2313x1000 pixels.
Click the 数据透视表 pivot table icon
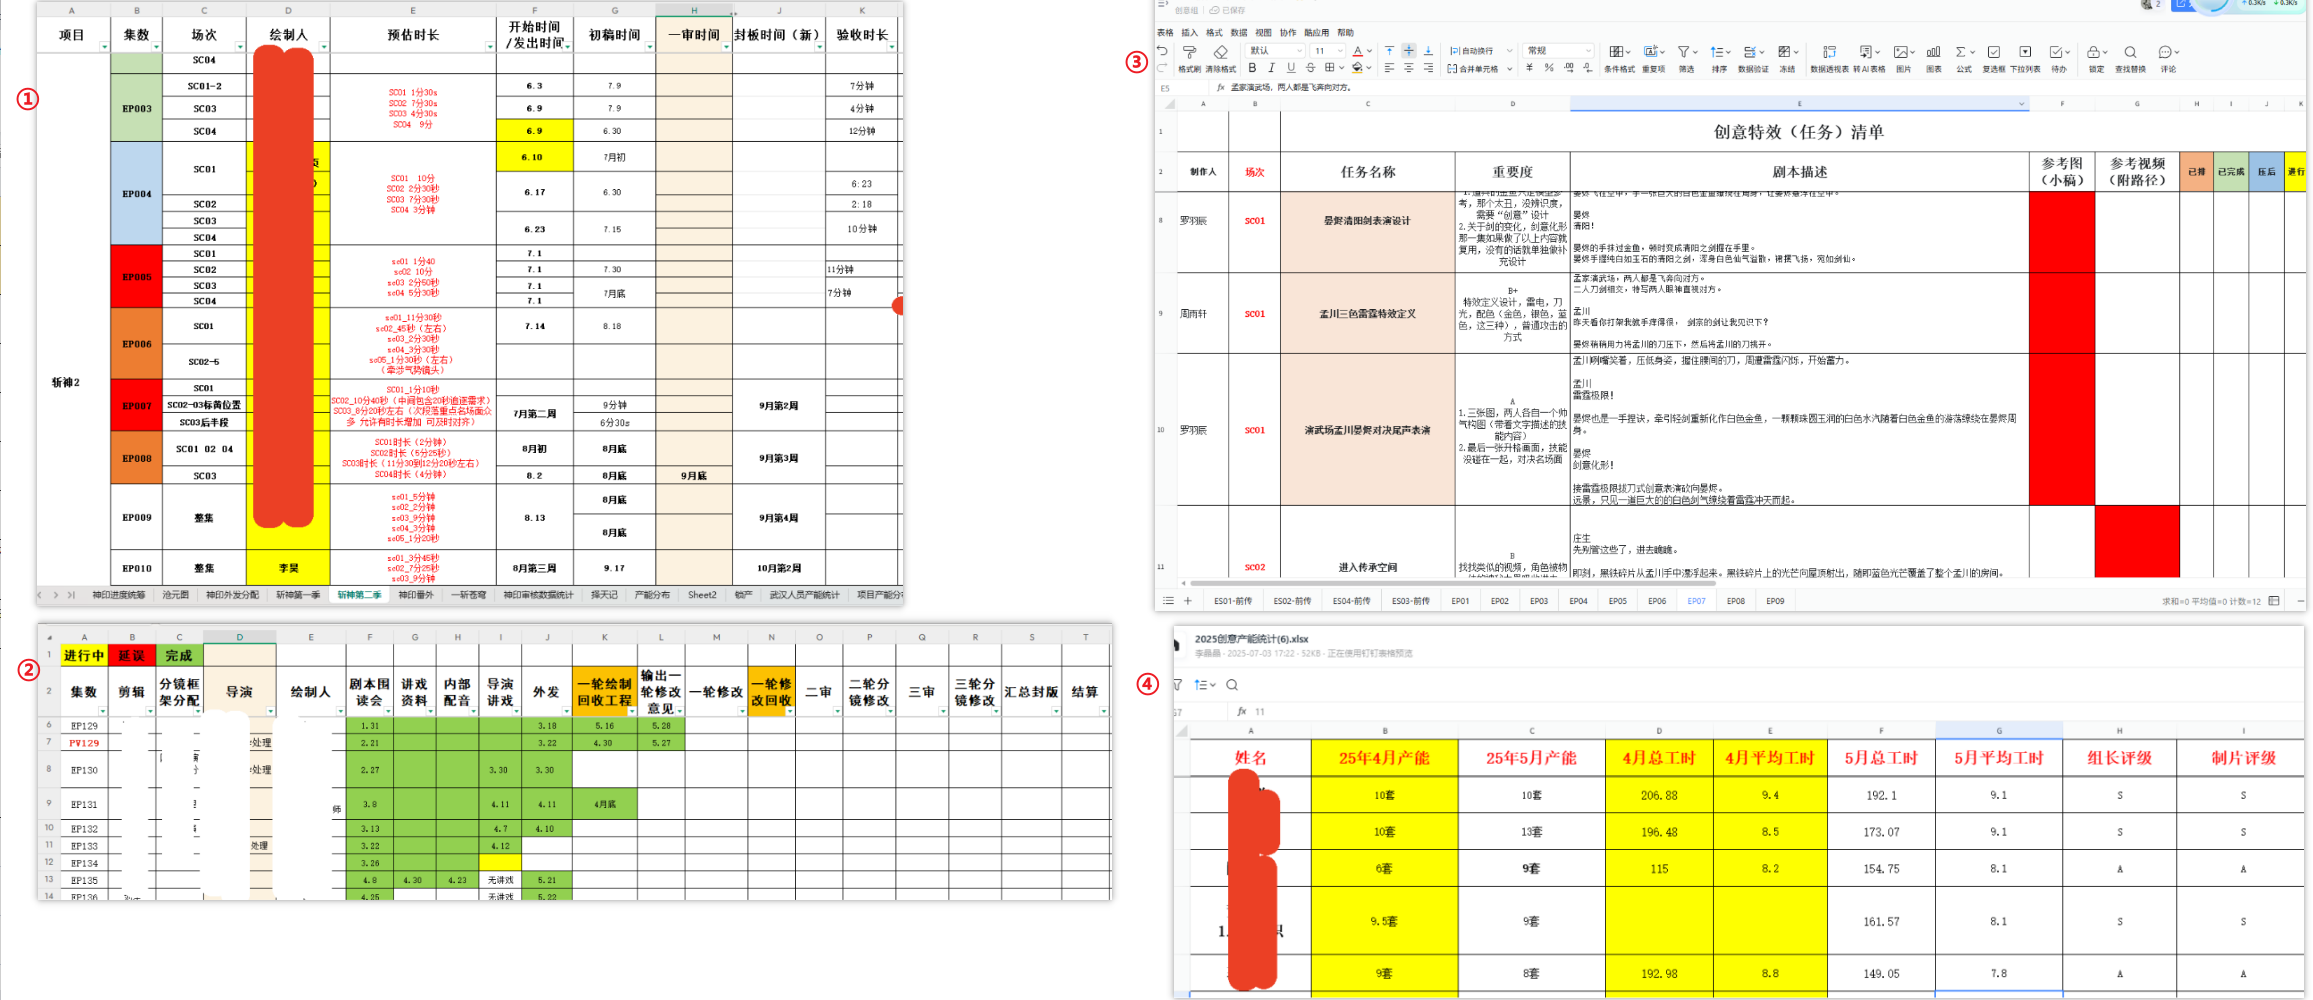click(1828, 53)
